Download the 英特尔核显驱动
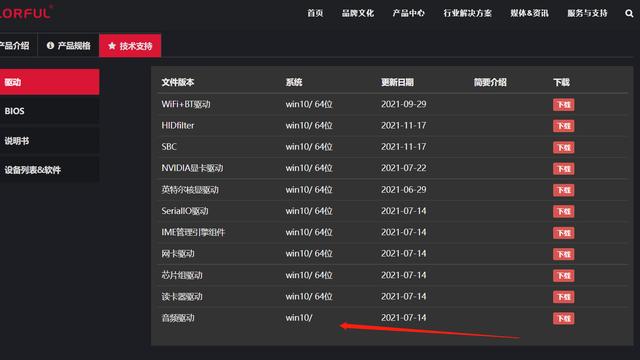 564,190
